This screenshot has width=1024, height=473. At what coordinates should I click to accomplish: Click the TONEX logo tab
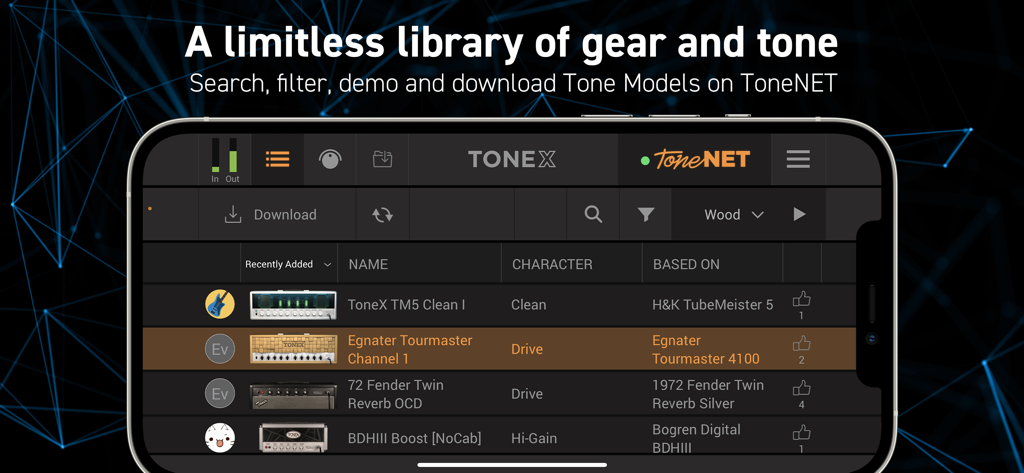[513, 159]
